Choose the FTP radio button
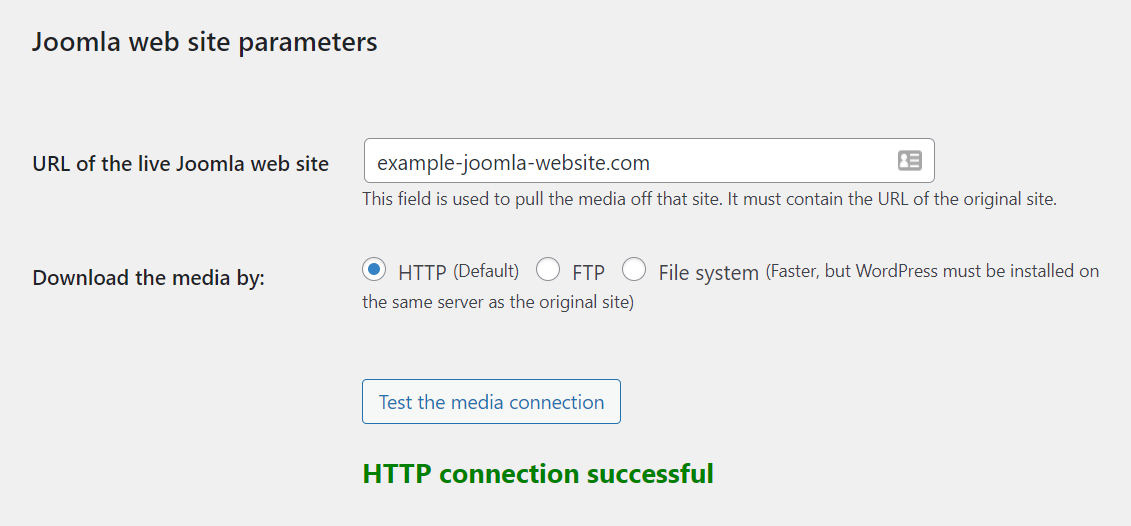 (x=548, y=270)
